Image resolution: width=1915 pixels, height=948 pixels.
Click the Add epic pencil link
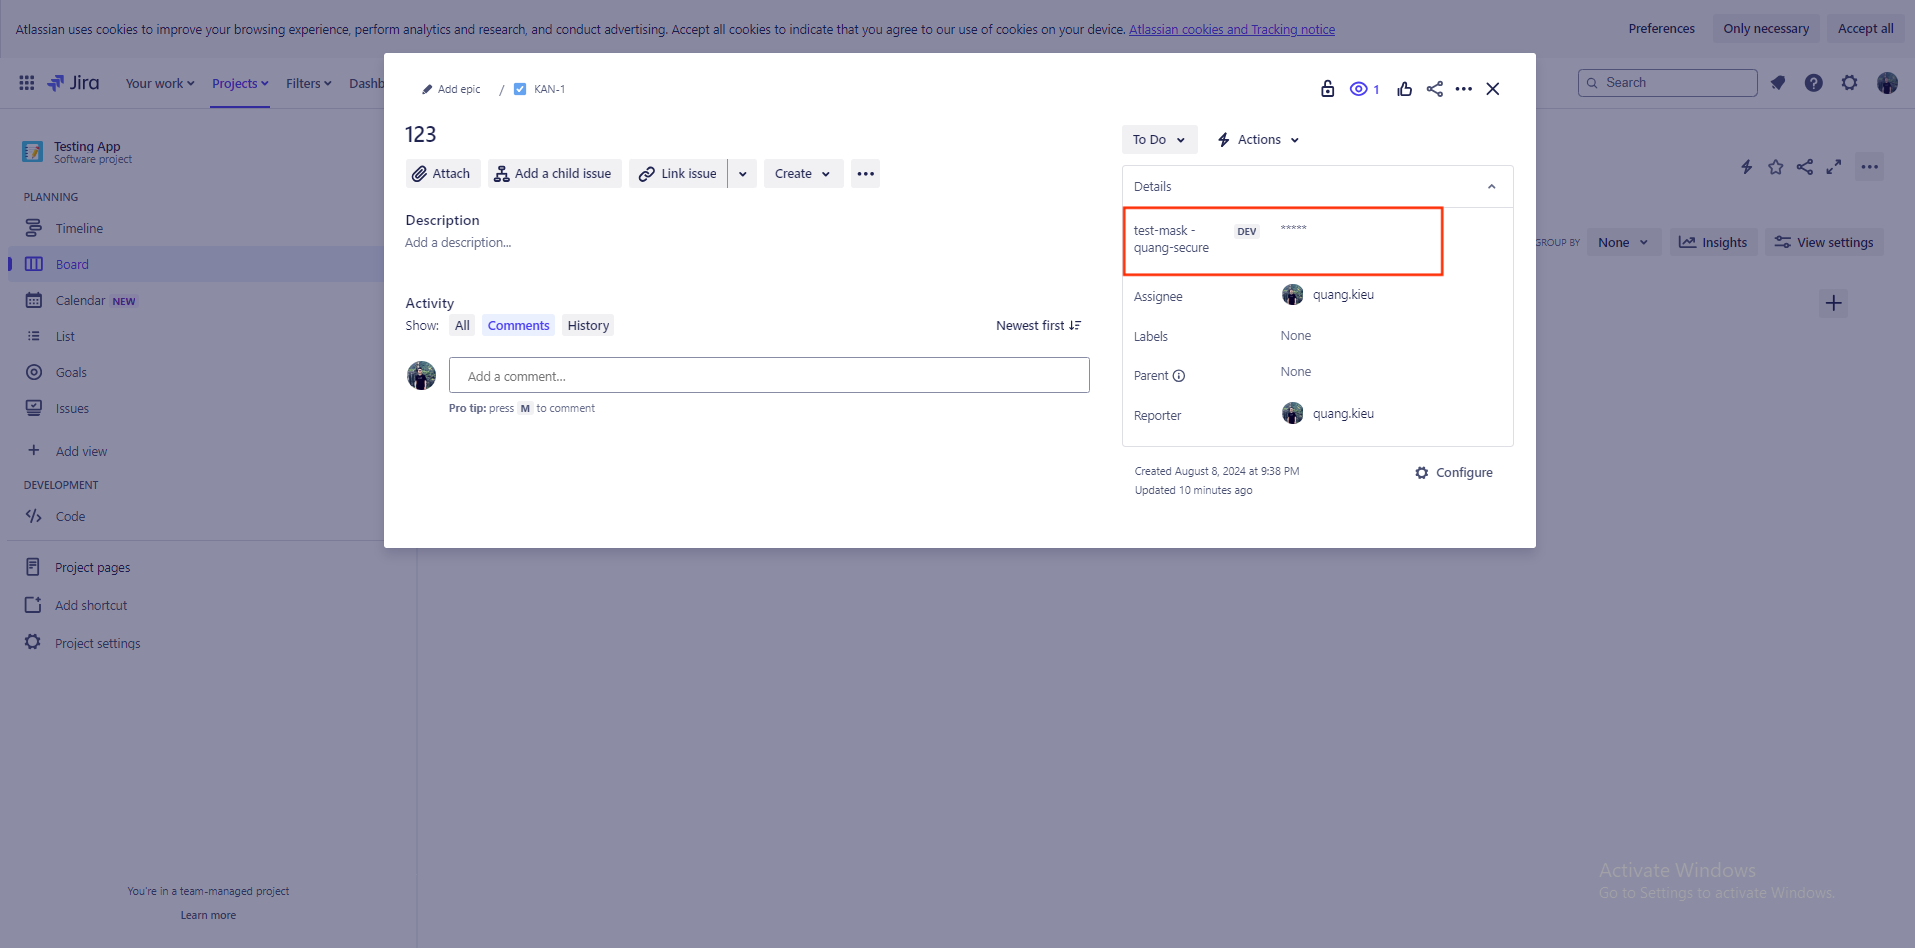[451, 89]
